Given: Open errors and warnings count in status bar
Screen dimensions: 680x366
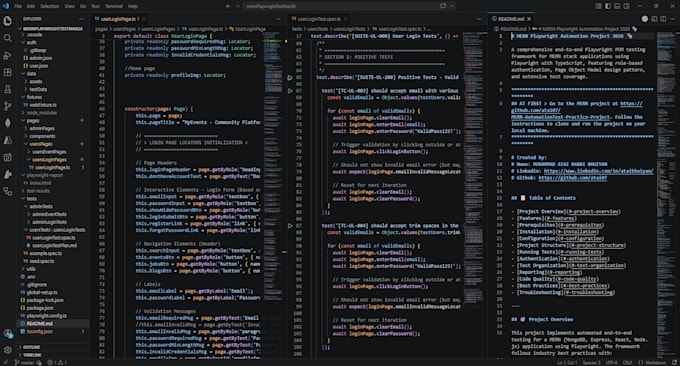Looking at the screenshot, I should pyautogui.click(x=57, y=363).
